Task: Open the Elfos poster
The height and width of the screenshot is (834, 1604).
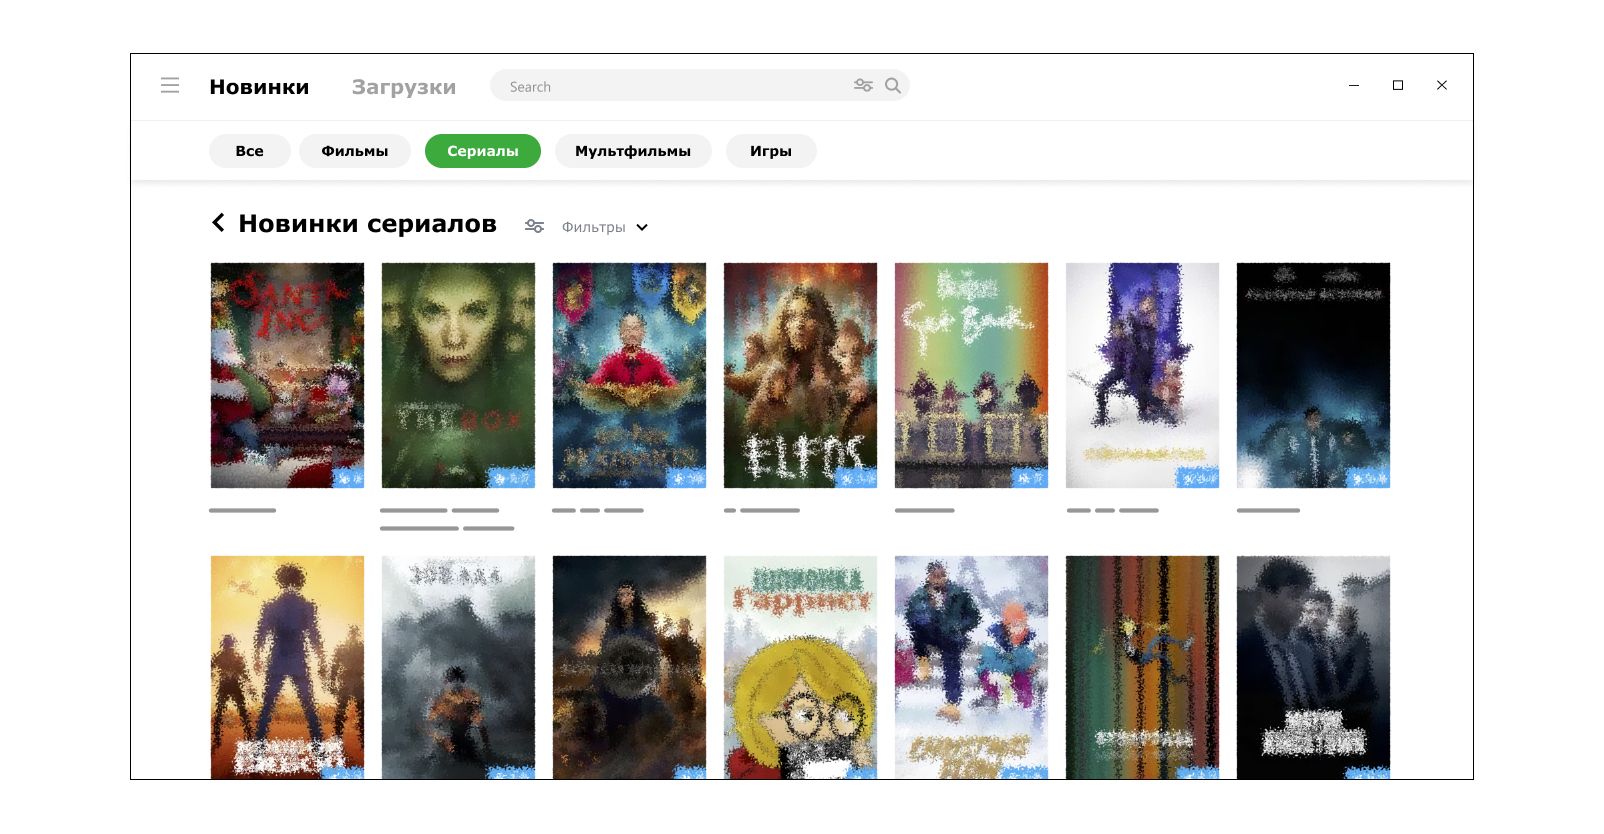Action: 800,375
